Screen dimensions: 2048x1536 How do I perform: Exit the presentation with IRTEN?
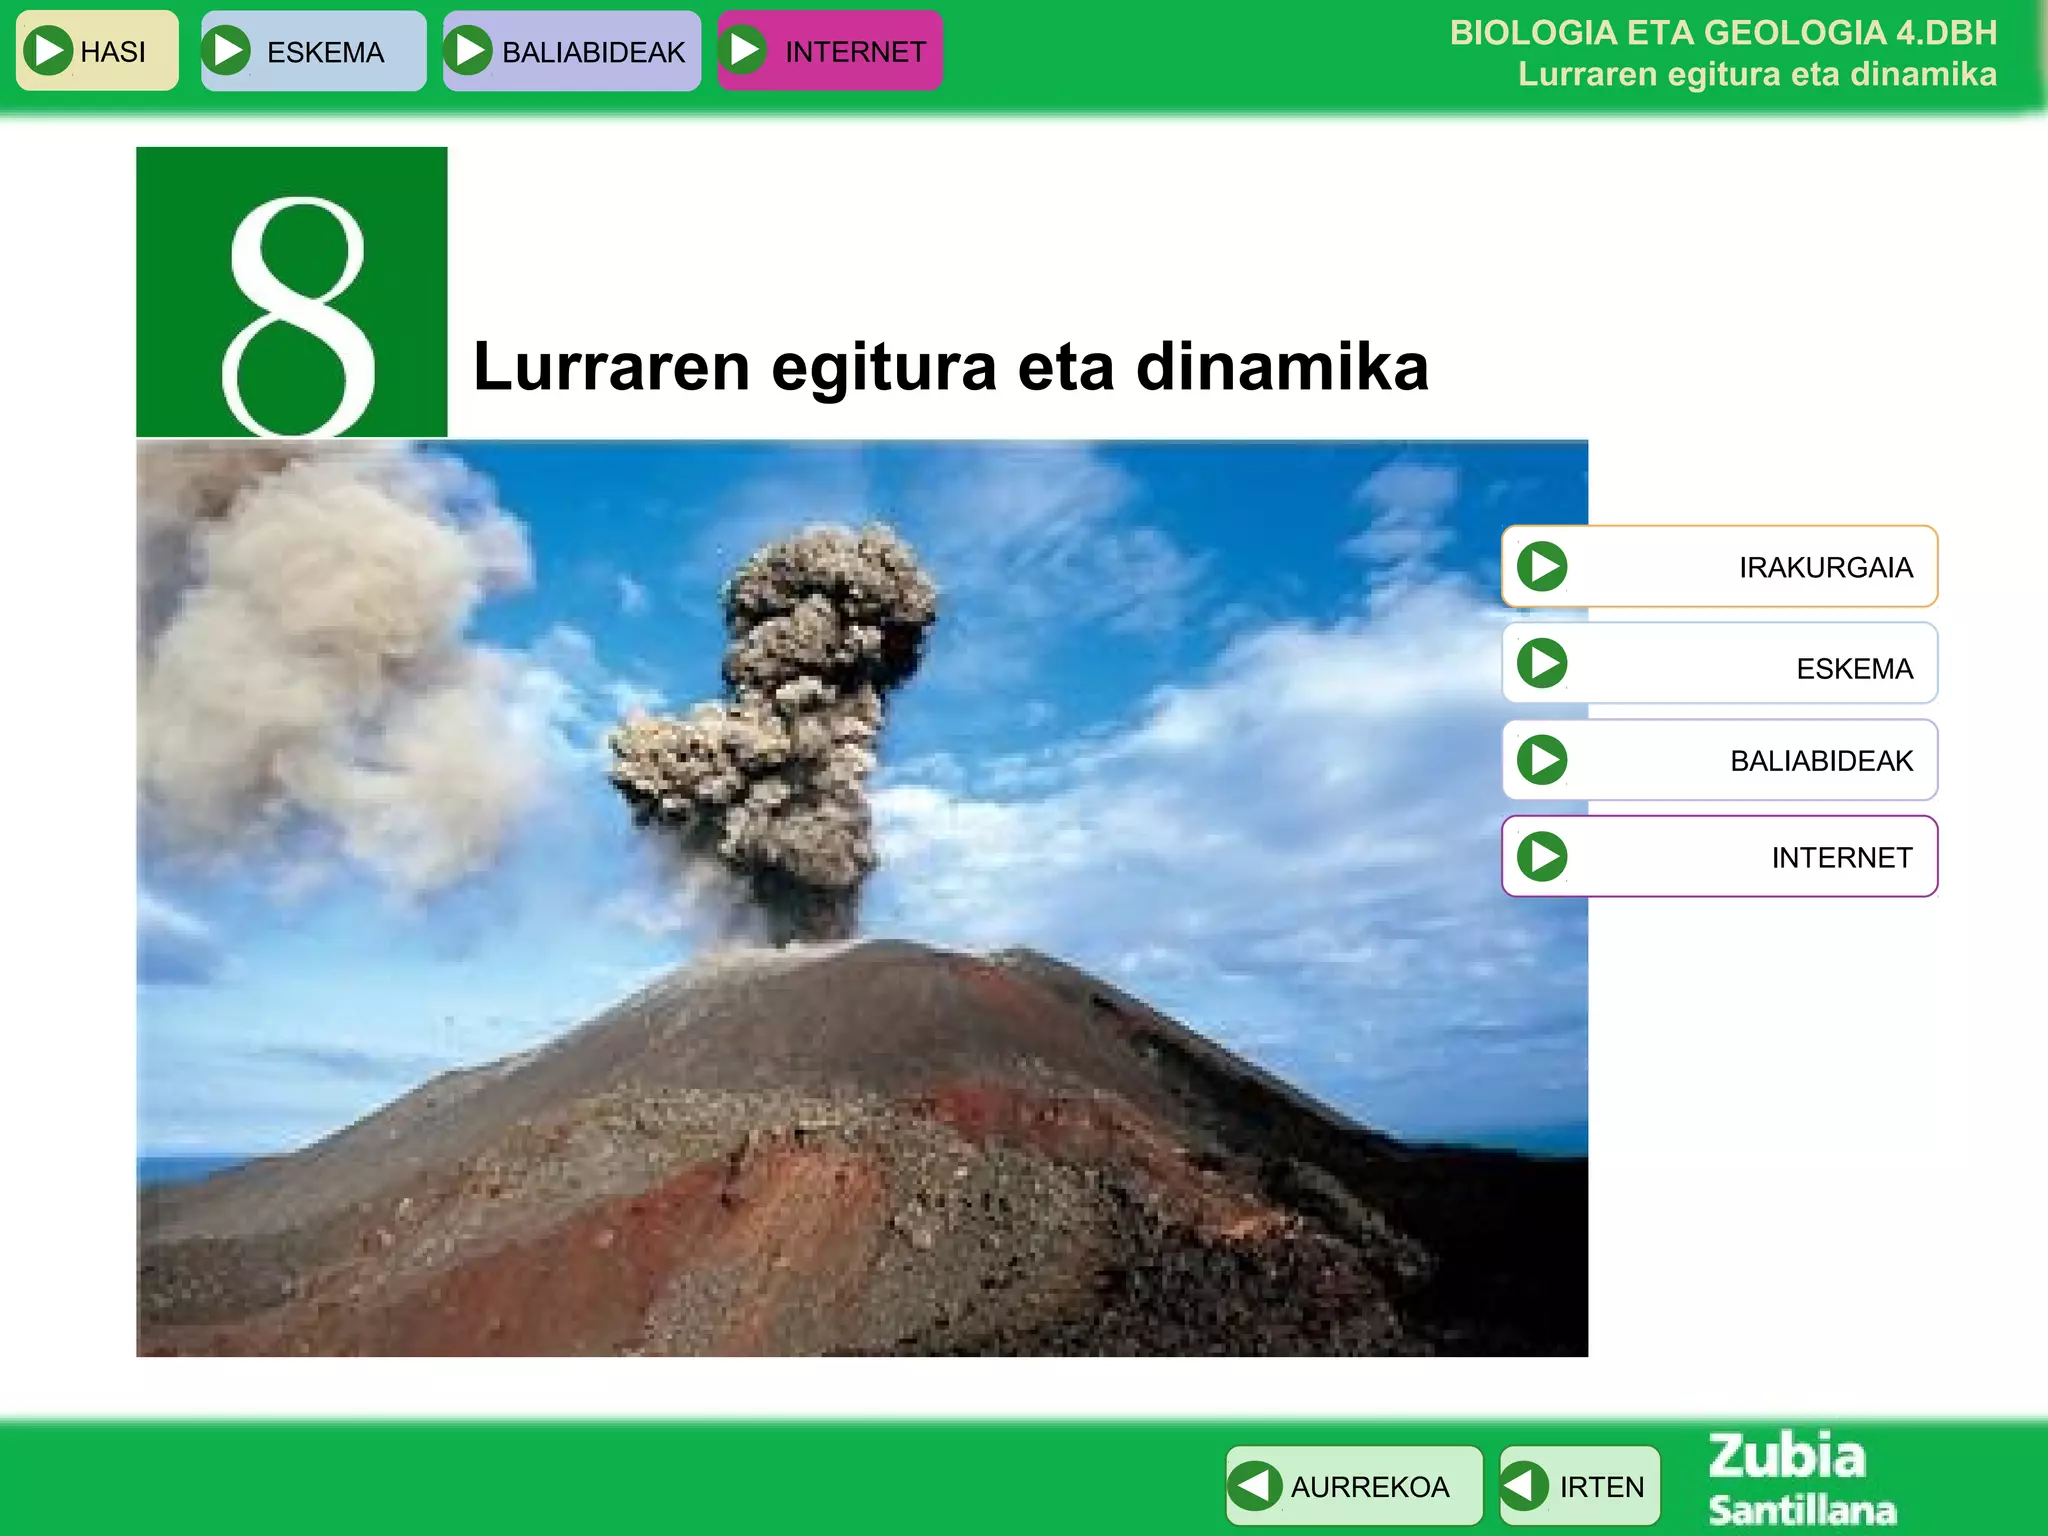pos(1601,1486)
